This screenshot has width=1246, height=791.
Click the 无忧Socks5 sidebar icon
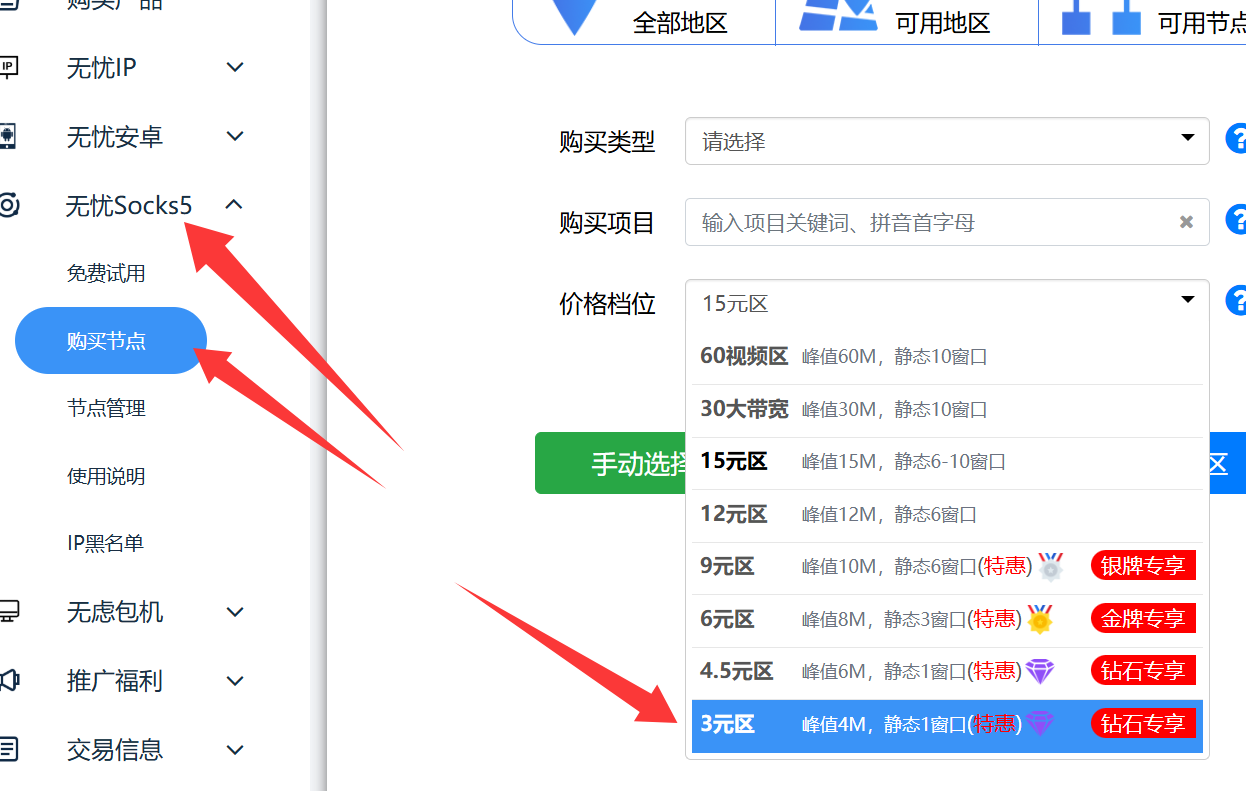8,206
